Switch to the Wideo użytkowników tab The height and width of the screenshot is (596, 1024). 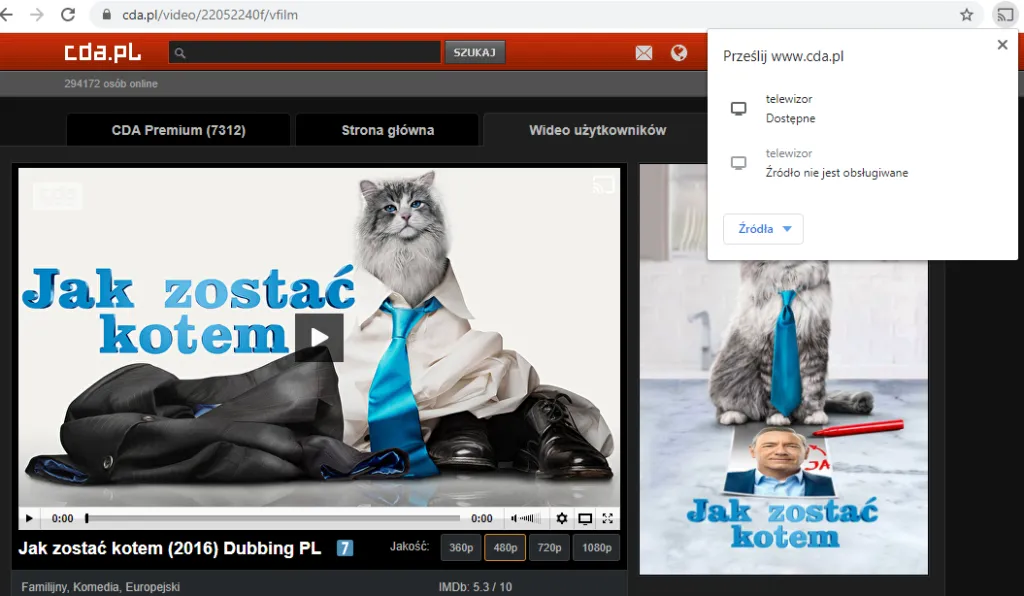click(596, 129)
